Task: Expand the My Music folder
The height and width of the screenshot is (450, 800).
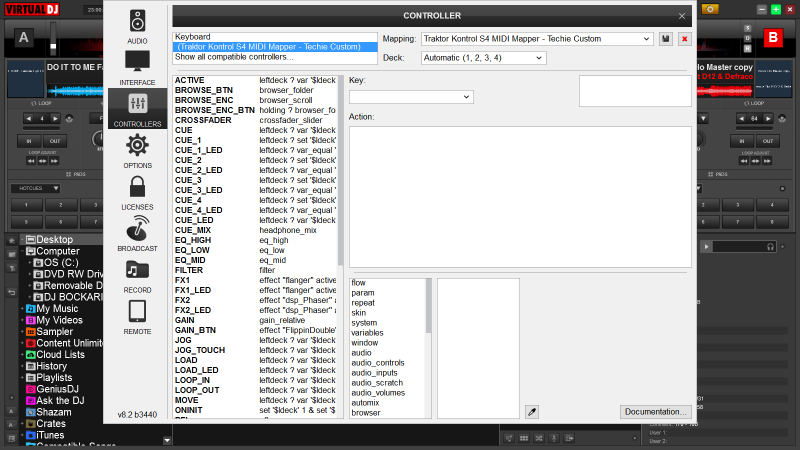Action: pos(22,309)
